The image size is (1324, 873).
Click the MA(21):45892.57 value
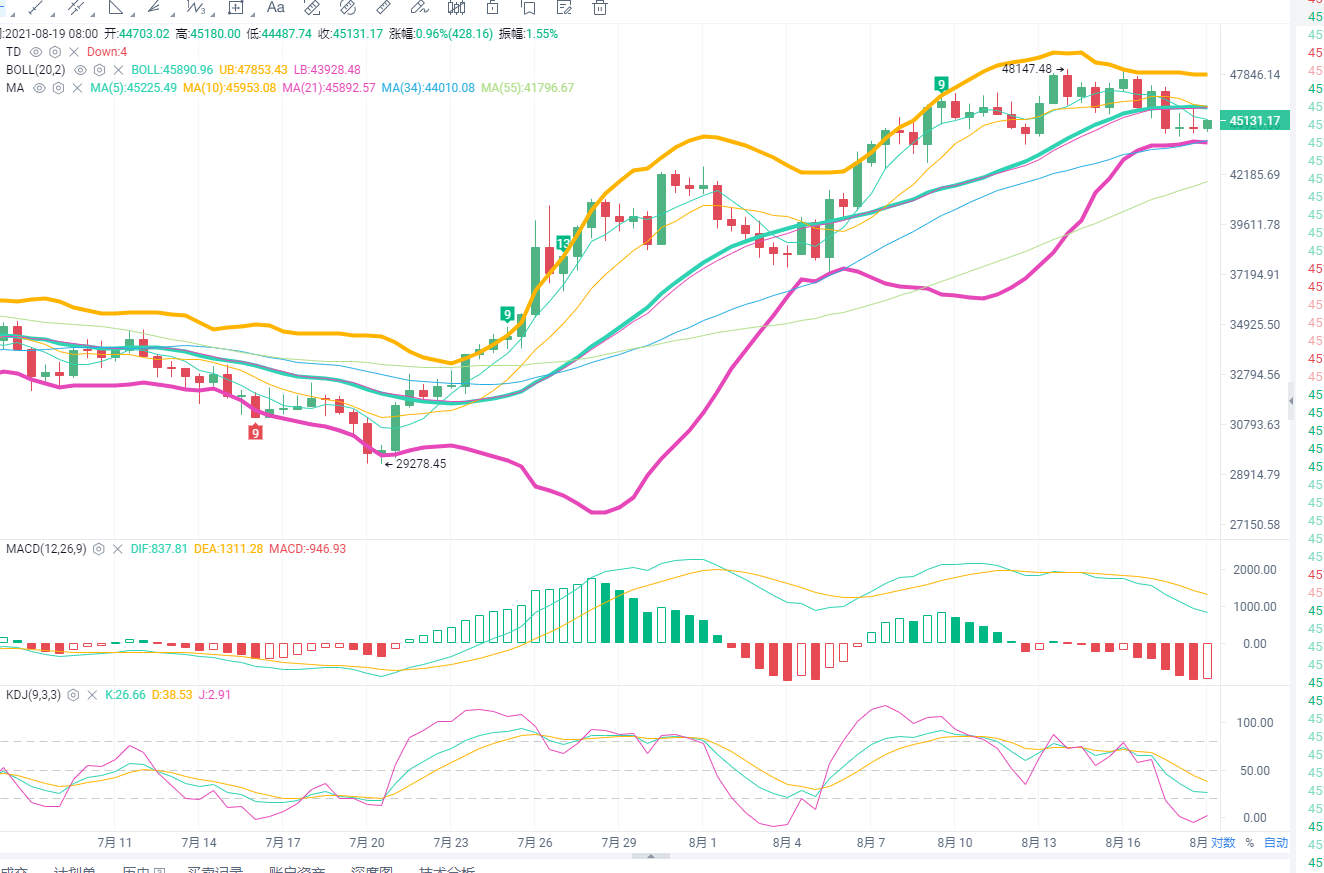click(x=329, y=88)
